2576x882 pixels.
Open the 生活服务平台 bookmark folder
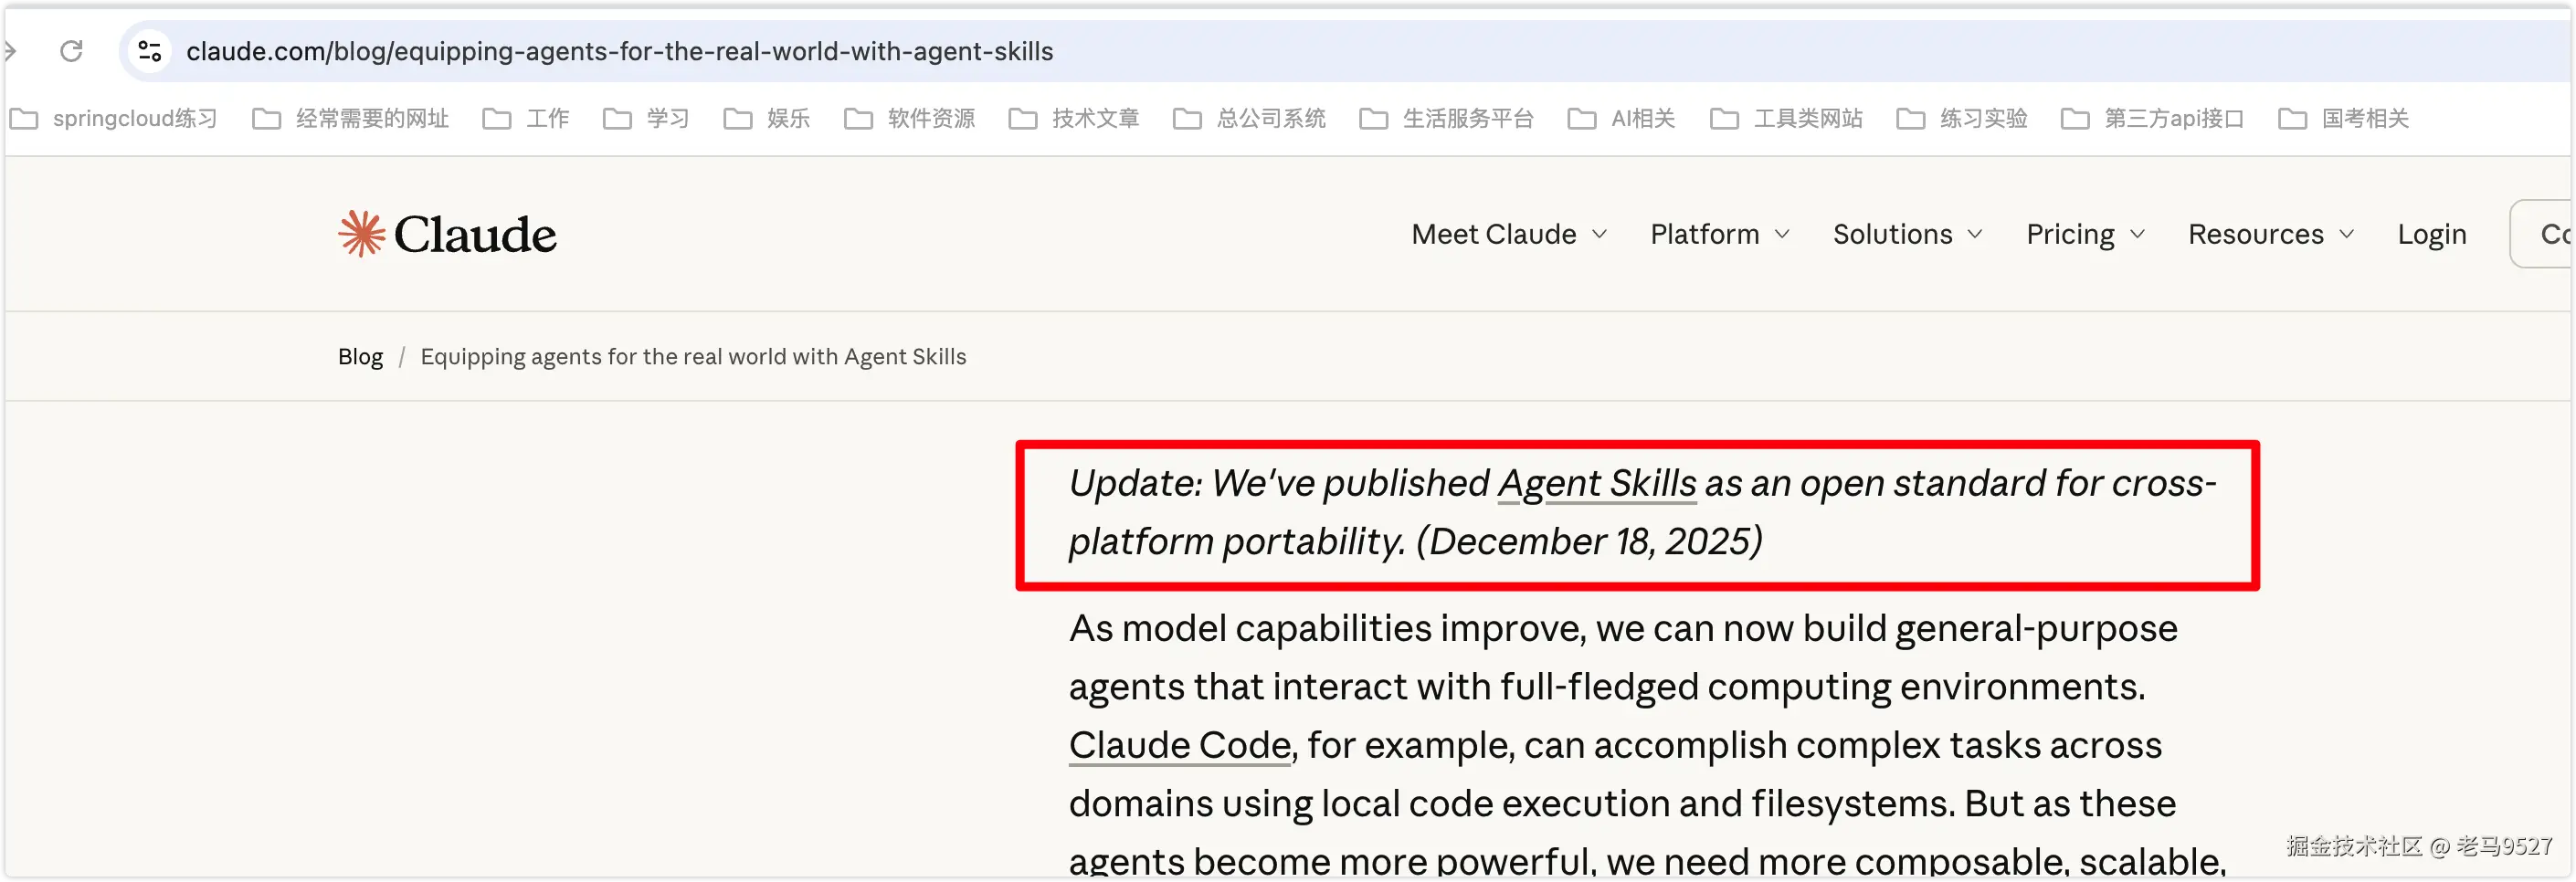[1446, 119]
